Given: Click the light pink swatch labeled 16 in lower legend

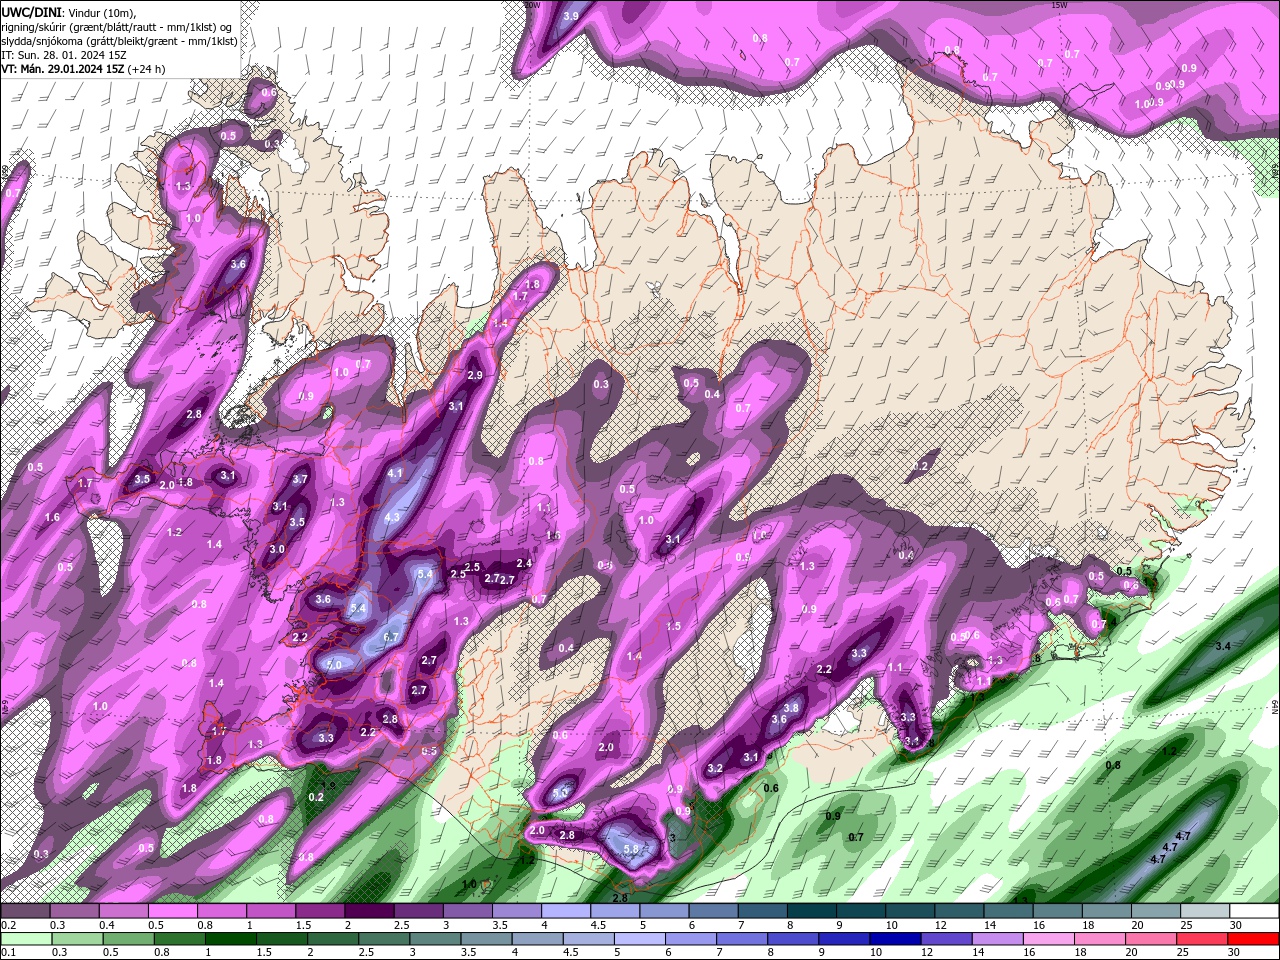Looking at the screenshot, I should point(1047,939).
